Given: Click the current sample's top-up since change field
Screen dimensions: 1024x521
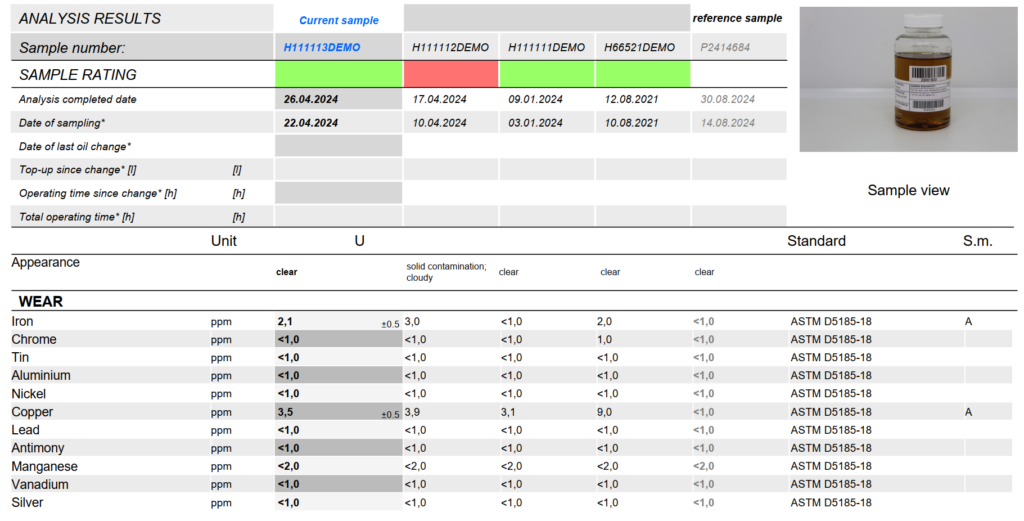Looking at the screenshot, I should (x=338, y=170).
